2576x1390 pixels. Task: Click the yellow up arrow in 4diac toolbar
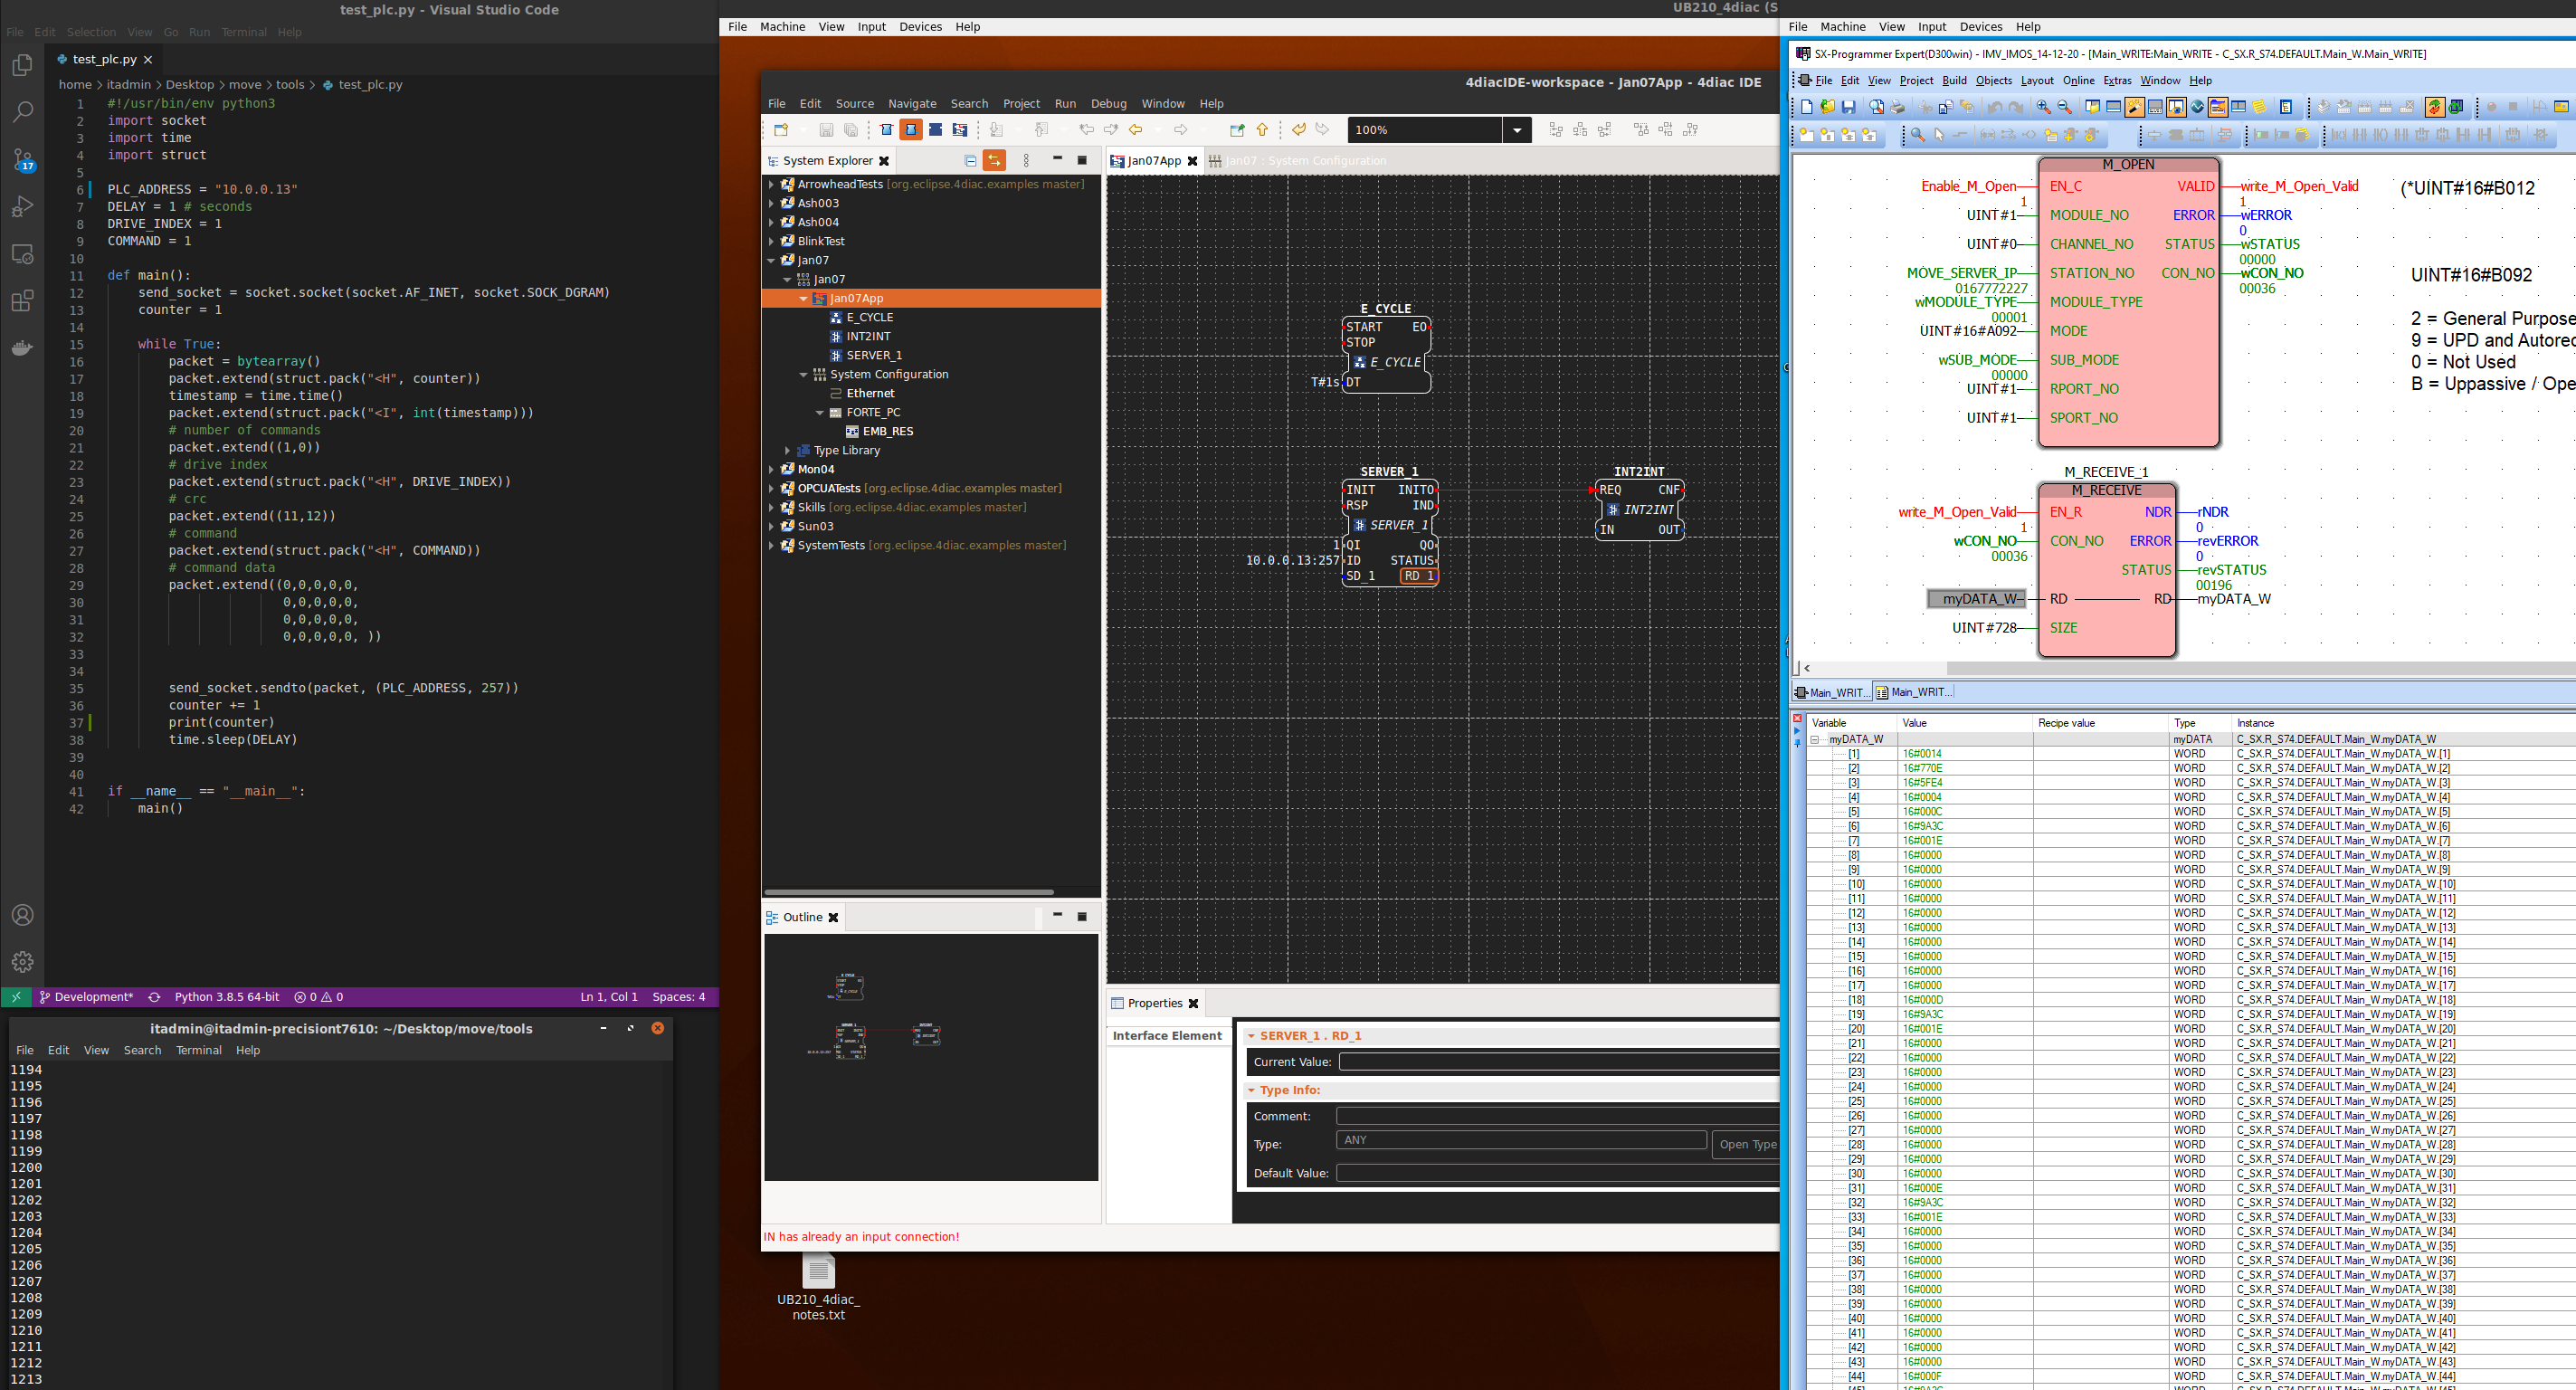pyautogui.click(x=1262, y=130)
